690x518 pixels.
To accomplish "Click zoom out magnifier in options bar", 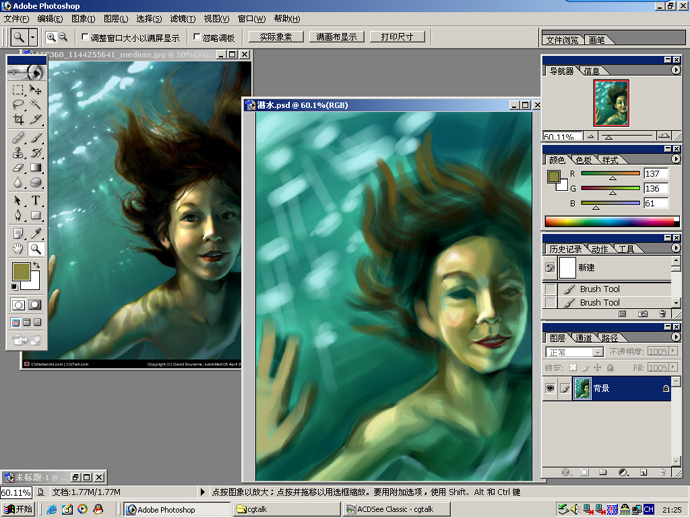I will point(63,37).
